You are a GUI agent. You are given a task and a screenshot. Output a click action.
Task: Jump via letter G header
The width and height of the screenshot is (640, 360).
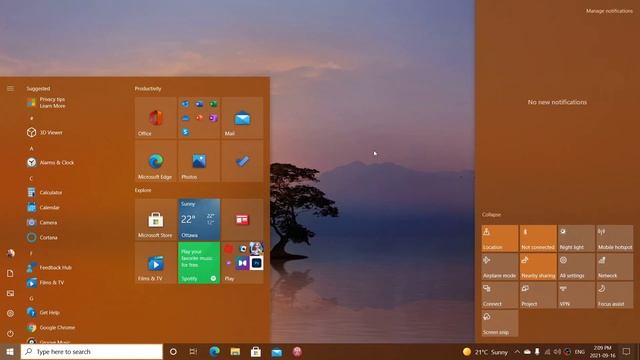point(31,298)
